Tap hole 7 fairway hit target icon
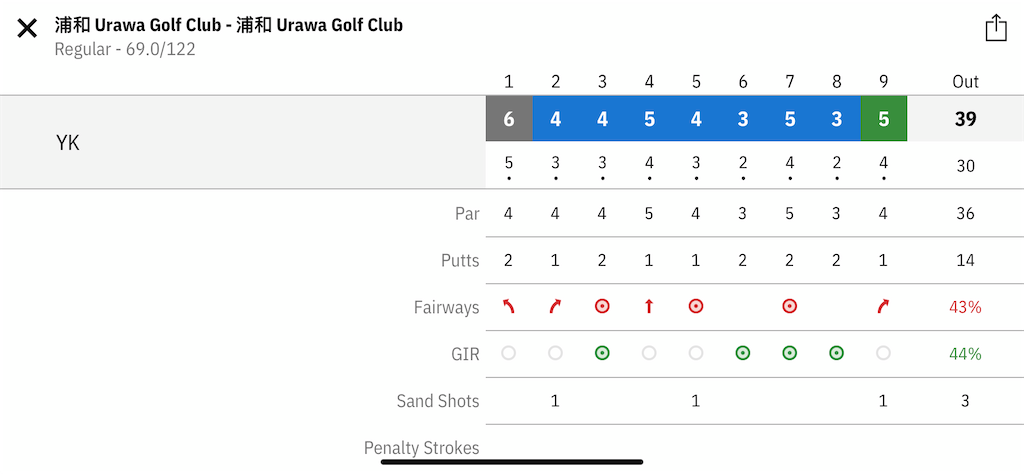The height and width of the screenshot is (474, 1024). point(790,306)
